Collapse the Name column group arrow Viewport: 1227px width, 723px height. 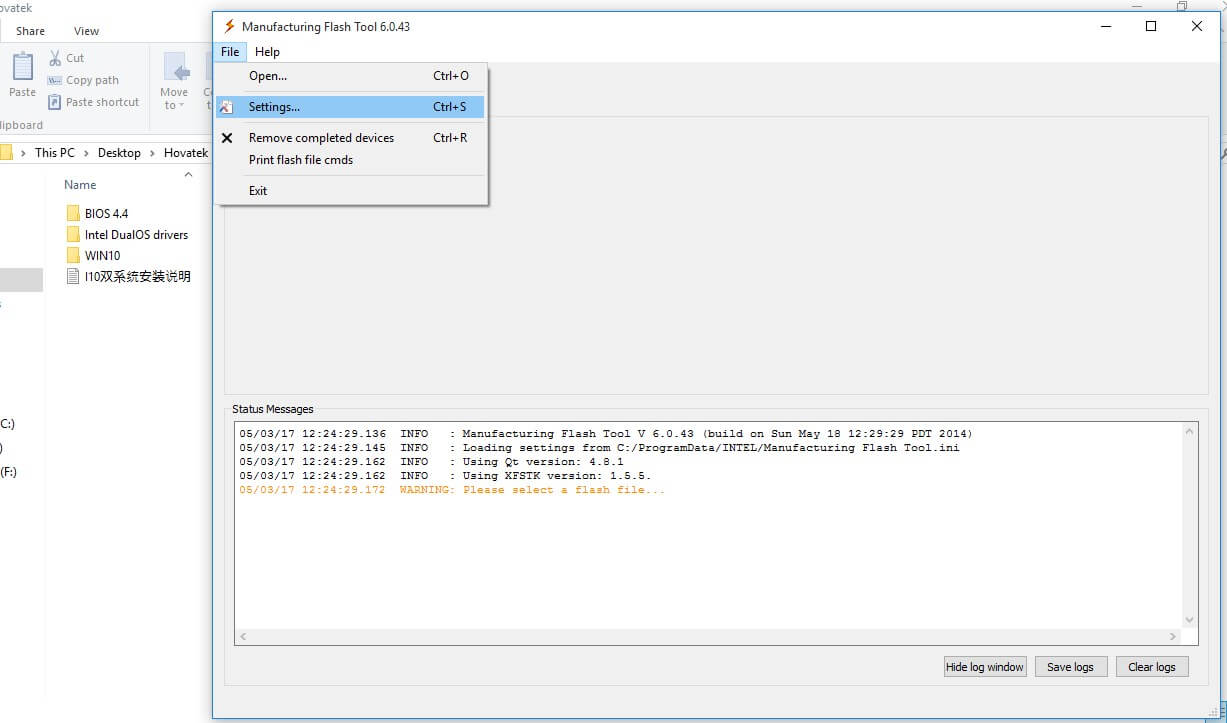pos(189,174)
